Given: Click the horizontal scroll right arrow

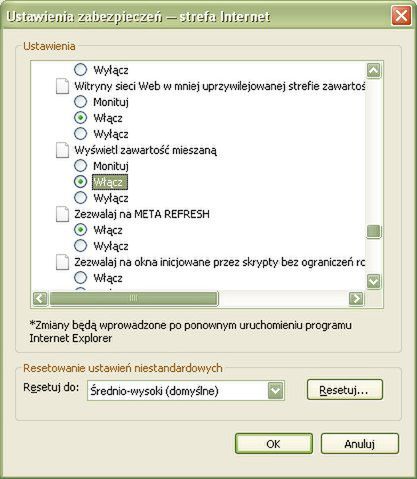Looking at the screenshot, I should (x=356, y=298).
